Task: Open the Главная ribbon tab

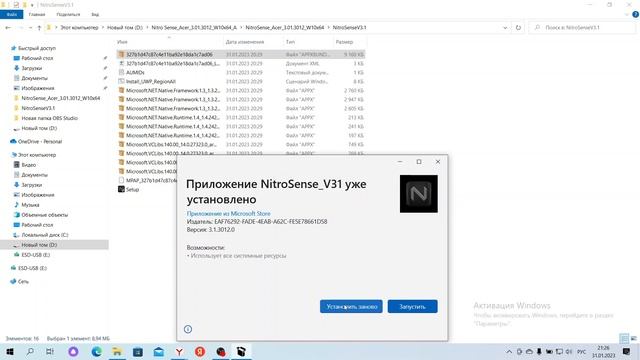Action: [x=37, y=14]
